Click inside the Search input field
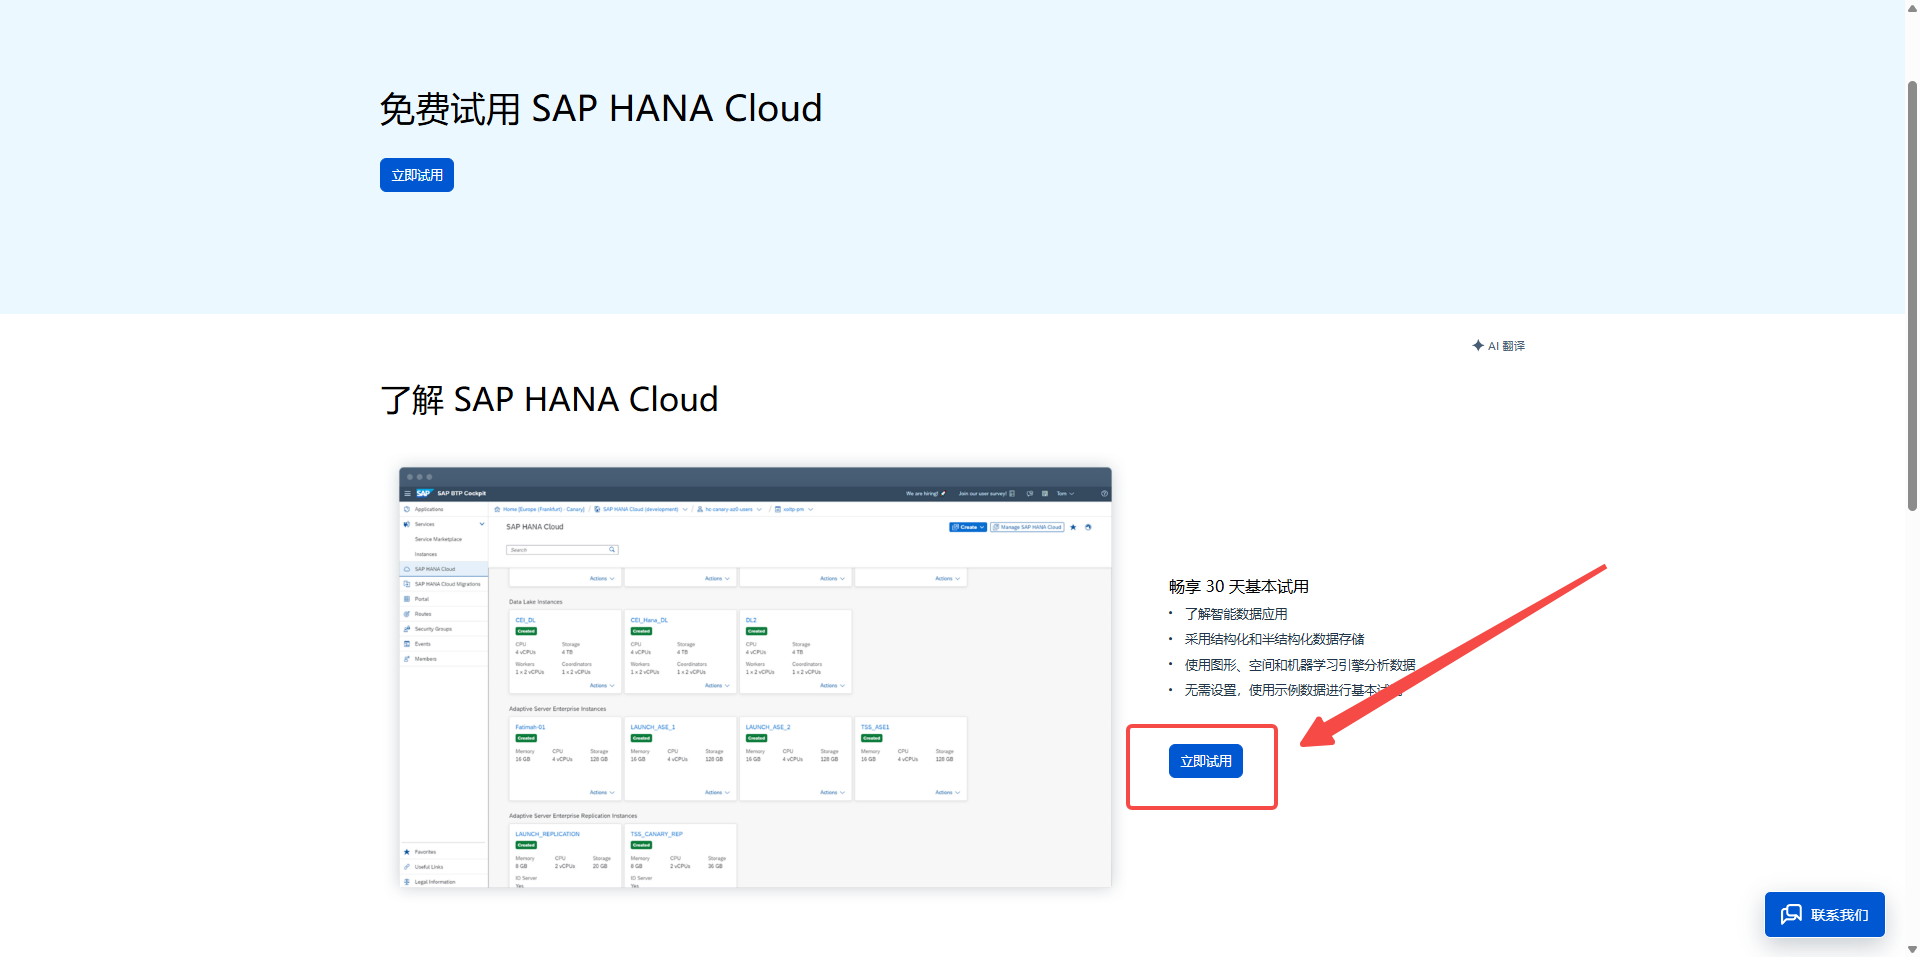Viewport: 1920px width, 957px height. tap(555, 550)
